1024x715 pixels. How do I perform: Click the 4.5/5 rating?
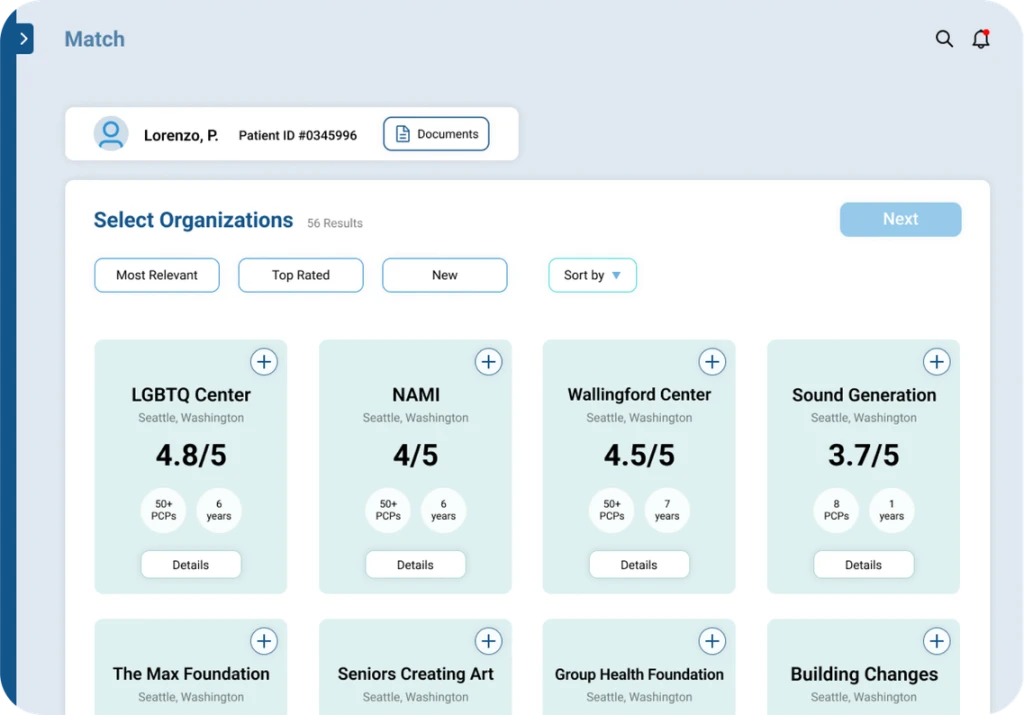639,455
